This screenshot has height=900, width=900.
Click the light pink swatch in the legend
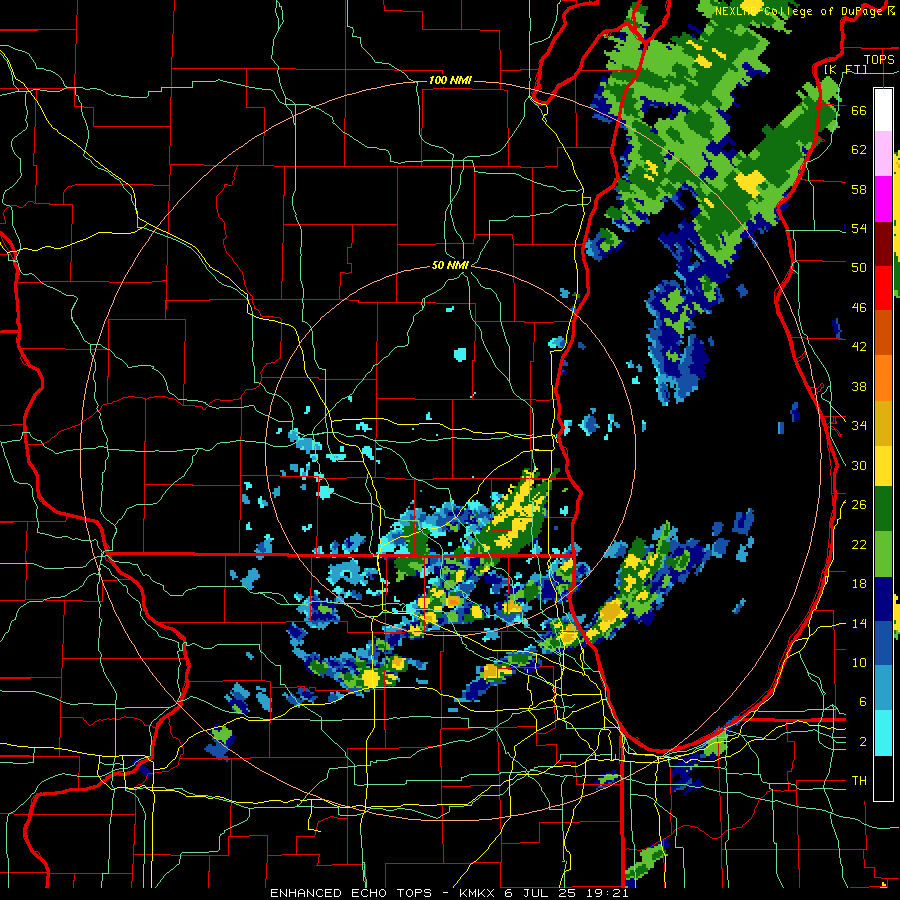883,153
